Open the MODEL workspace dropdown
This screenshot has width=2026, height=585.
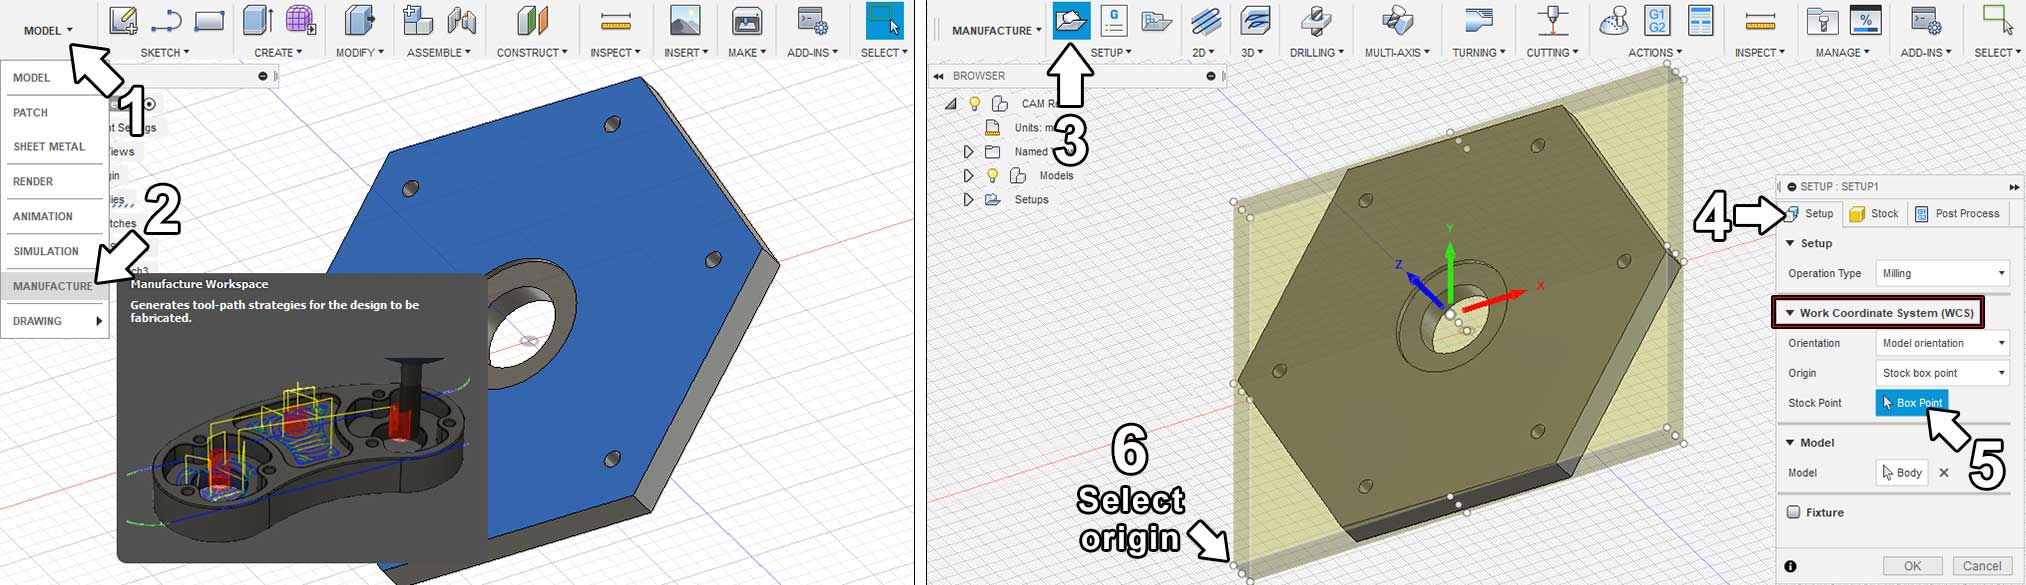(x=48, y=30)
